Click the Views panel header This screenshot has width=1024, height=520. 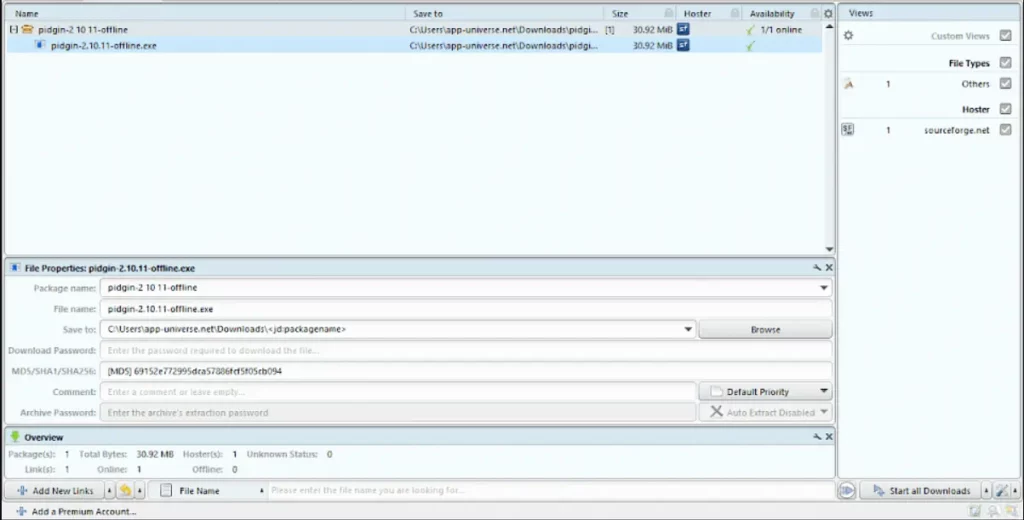tap(929, 13)
